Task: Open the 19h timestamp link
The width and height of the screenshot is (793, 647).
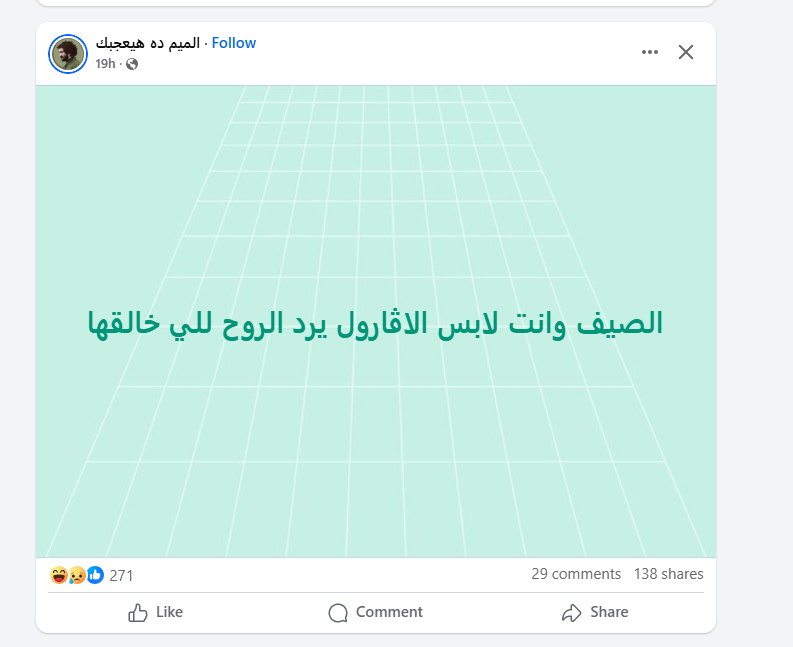Action: tap(105, 64)
